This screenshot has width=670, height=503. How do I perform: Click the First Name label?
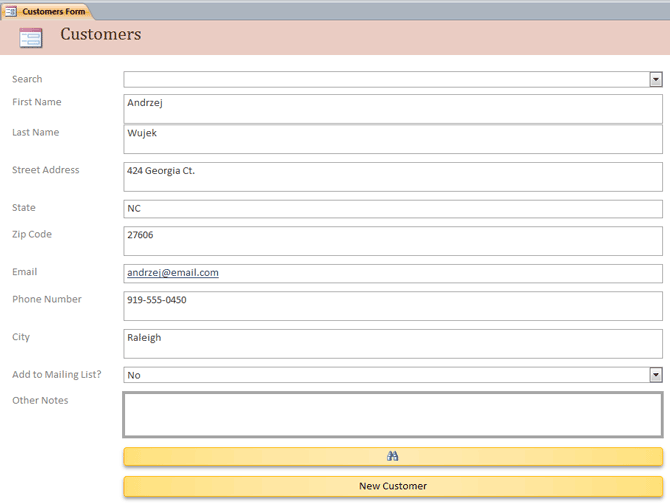pos(37,102)
